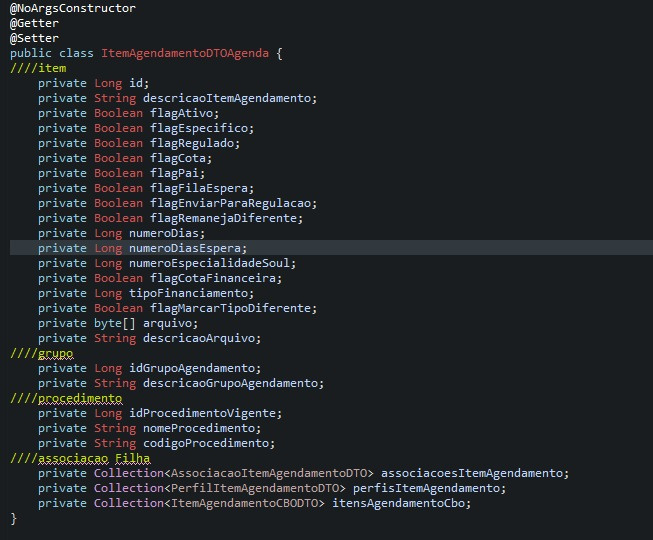This screenshot has width=653, height=540.
Task: Click the @NoArgsConstructor annotation
Action: pos(73,8)
